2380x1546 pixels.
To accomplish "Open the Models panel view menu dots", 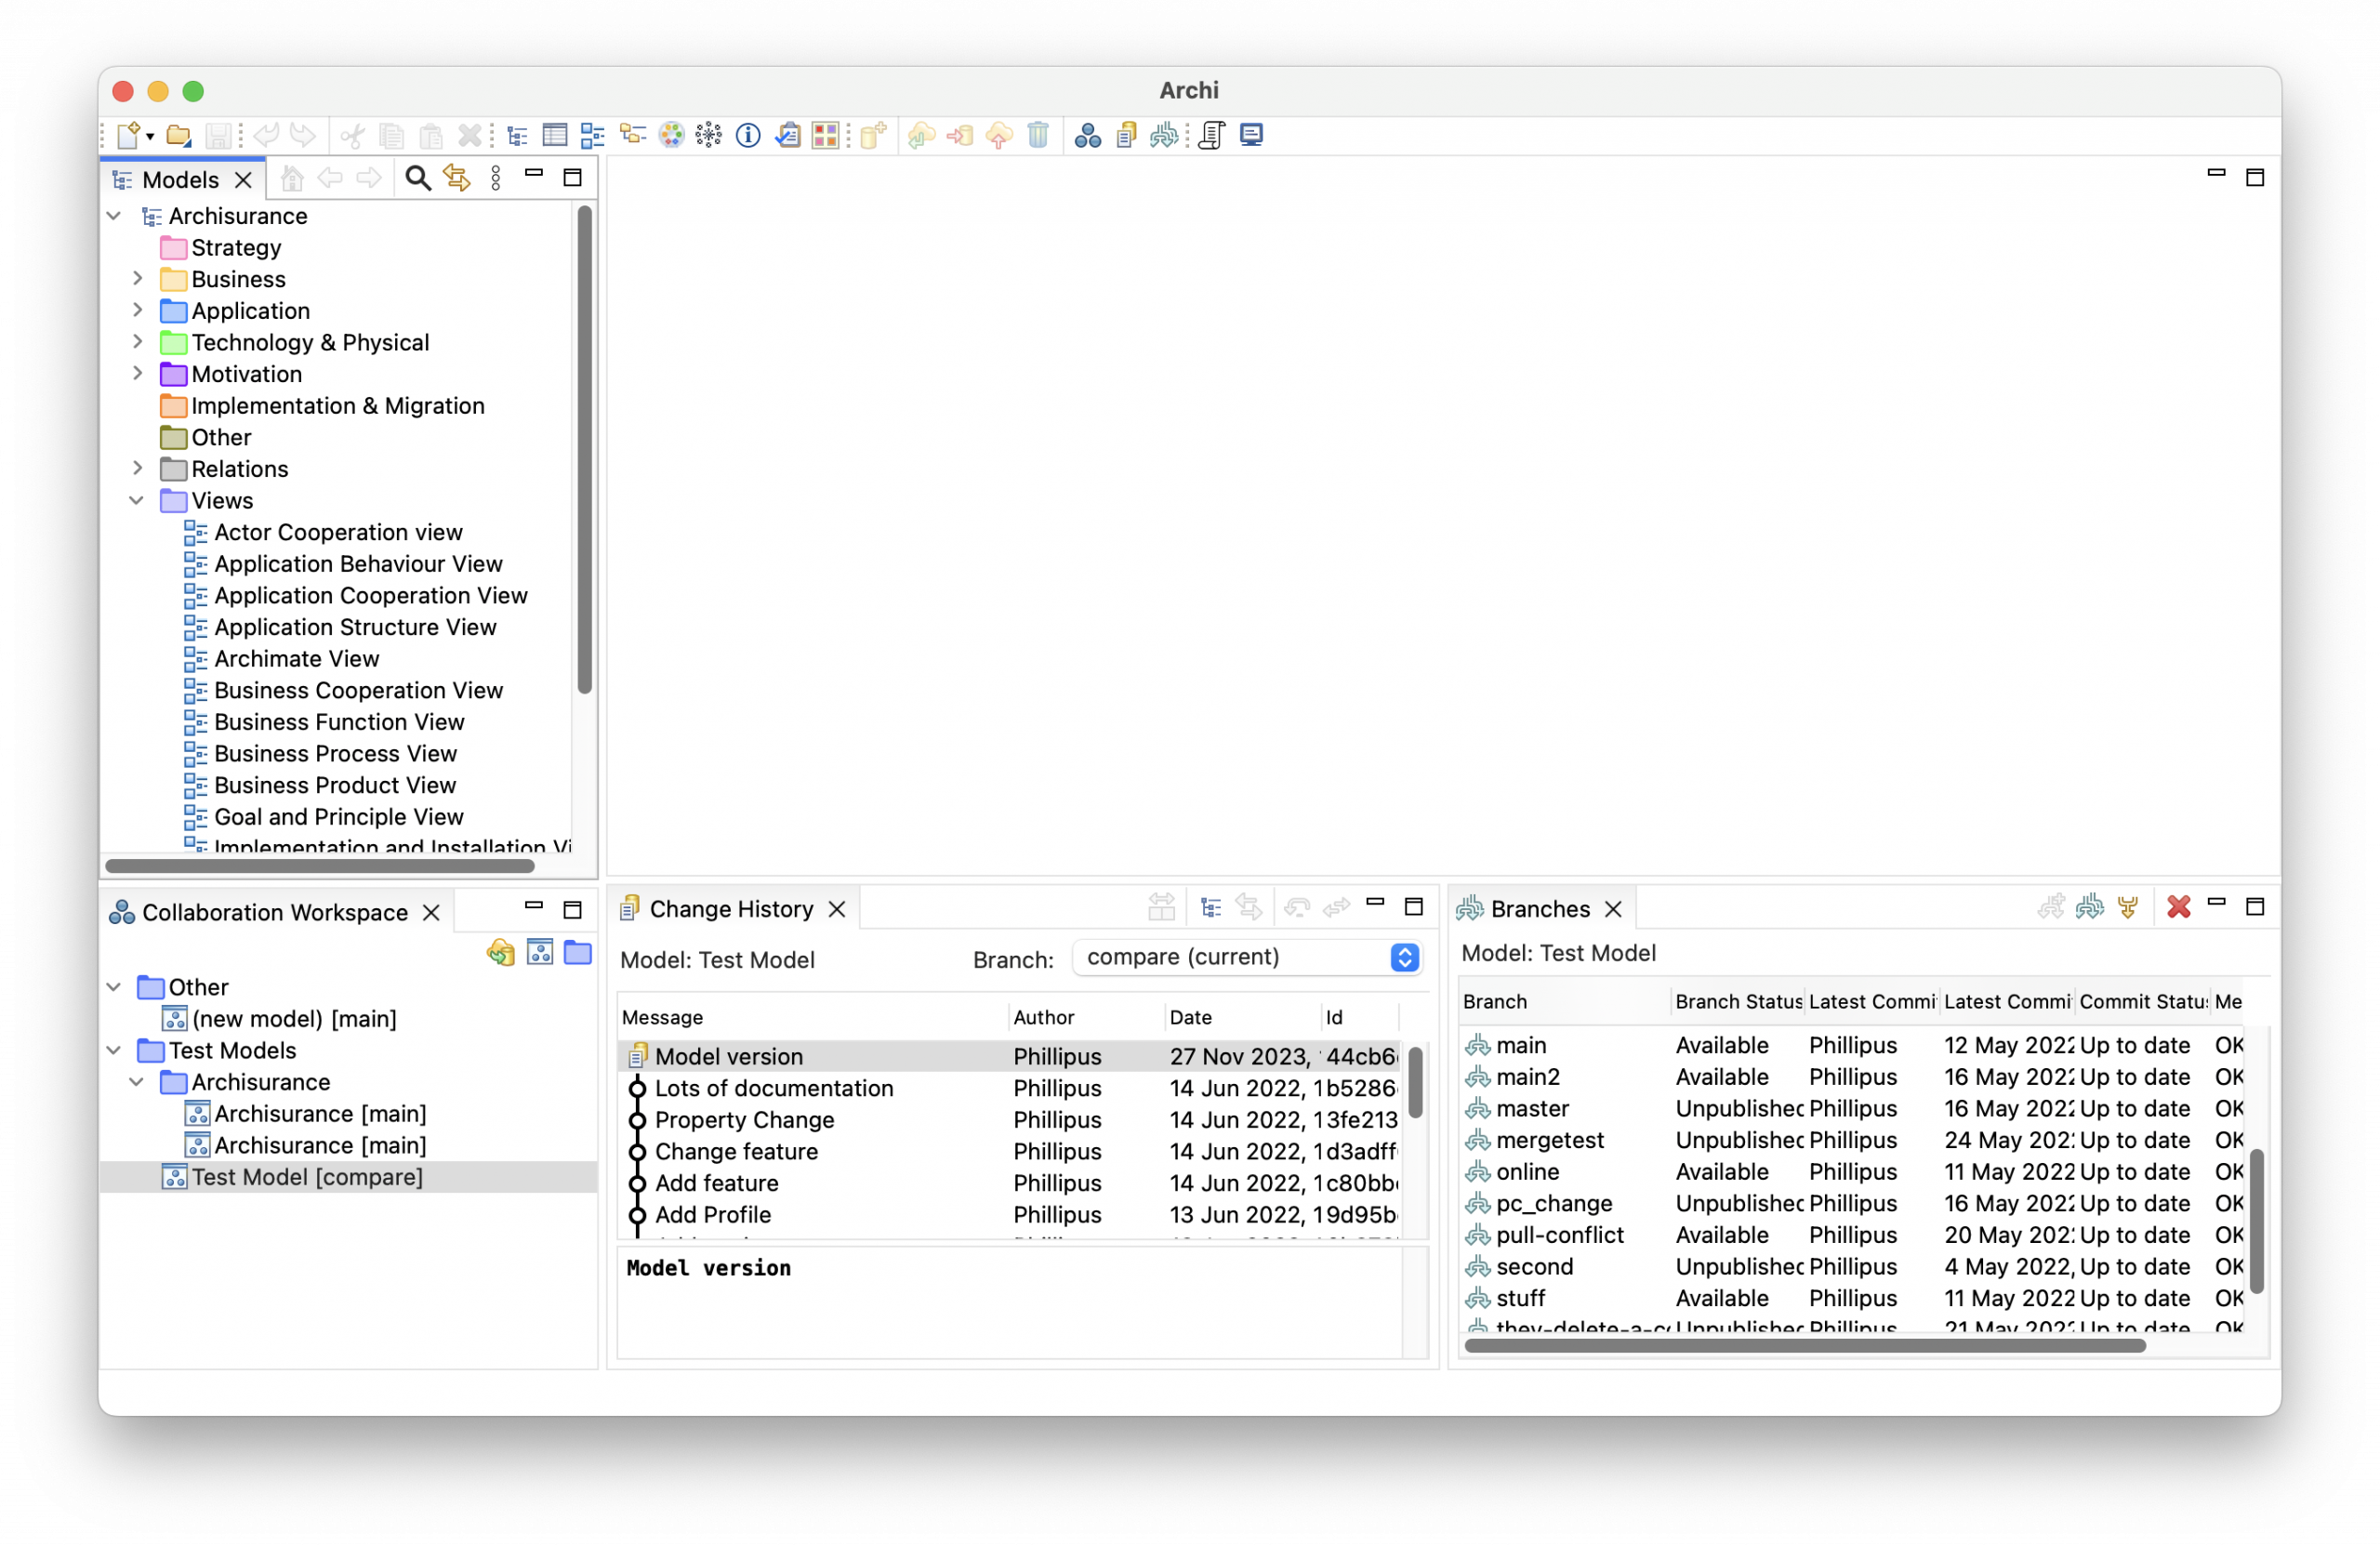I will coord(496,179).
